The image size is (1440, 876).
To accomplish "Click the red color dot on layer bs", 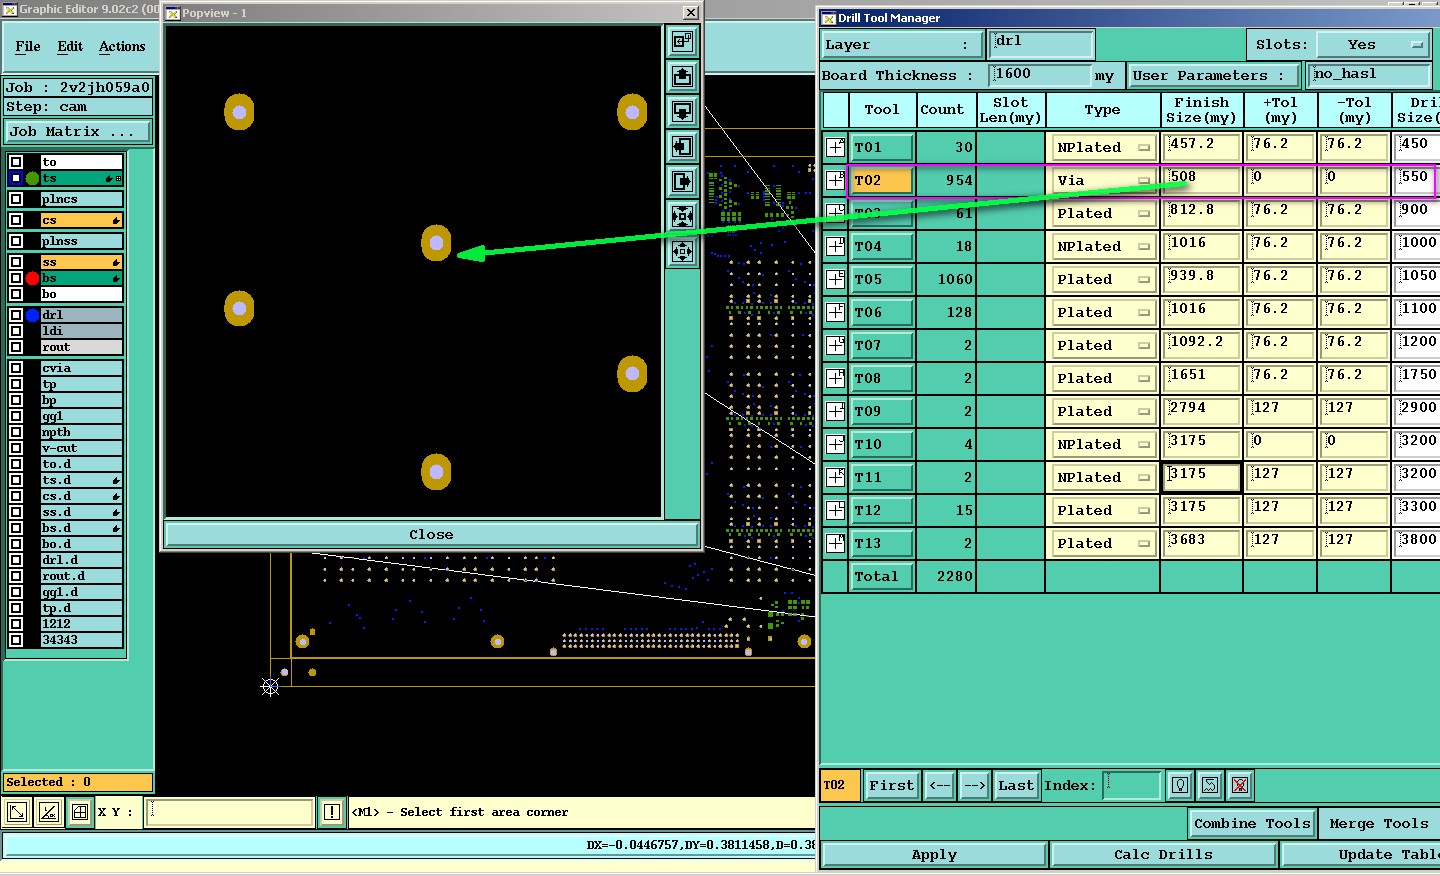I will [32, 278].
